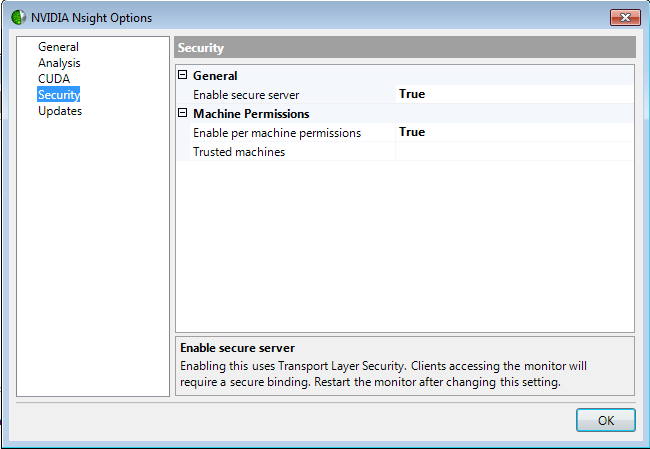Select General in the options list
Image resolution: width=650 pixels, height=449 pixels.
[58, 47]
